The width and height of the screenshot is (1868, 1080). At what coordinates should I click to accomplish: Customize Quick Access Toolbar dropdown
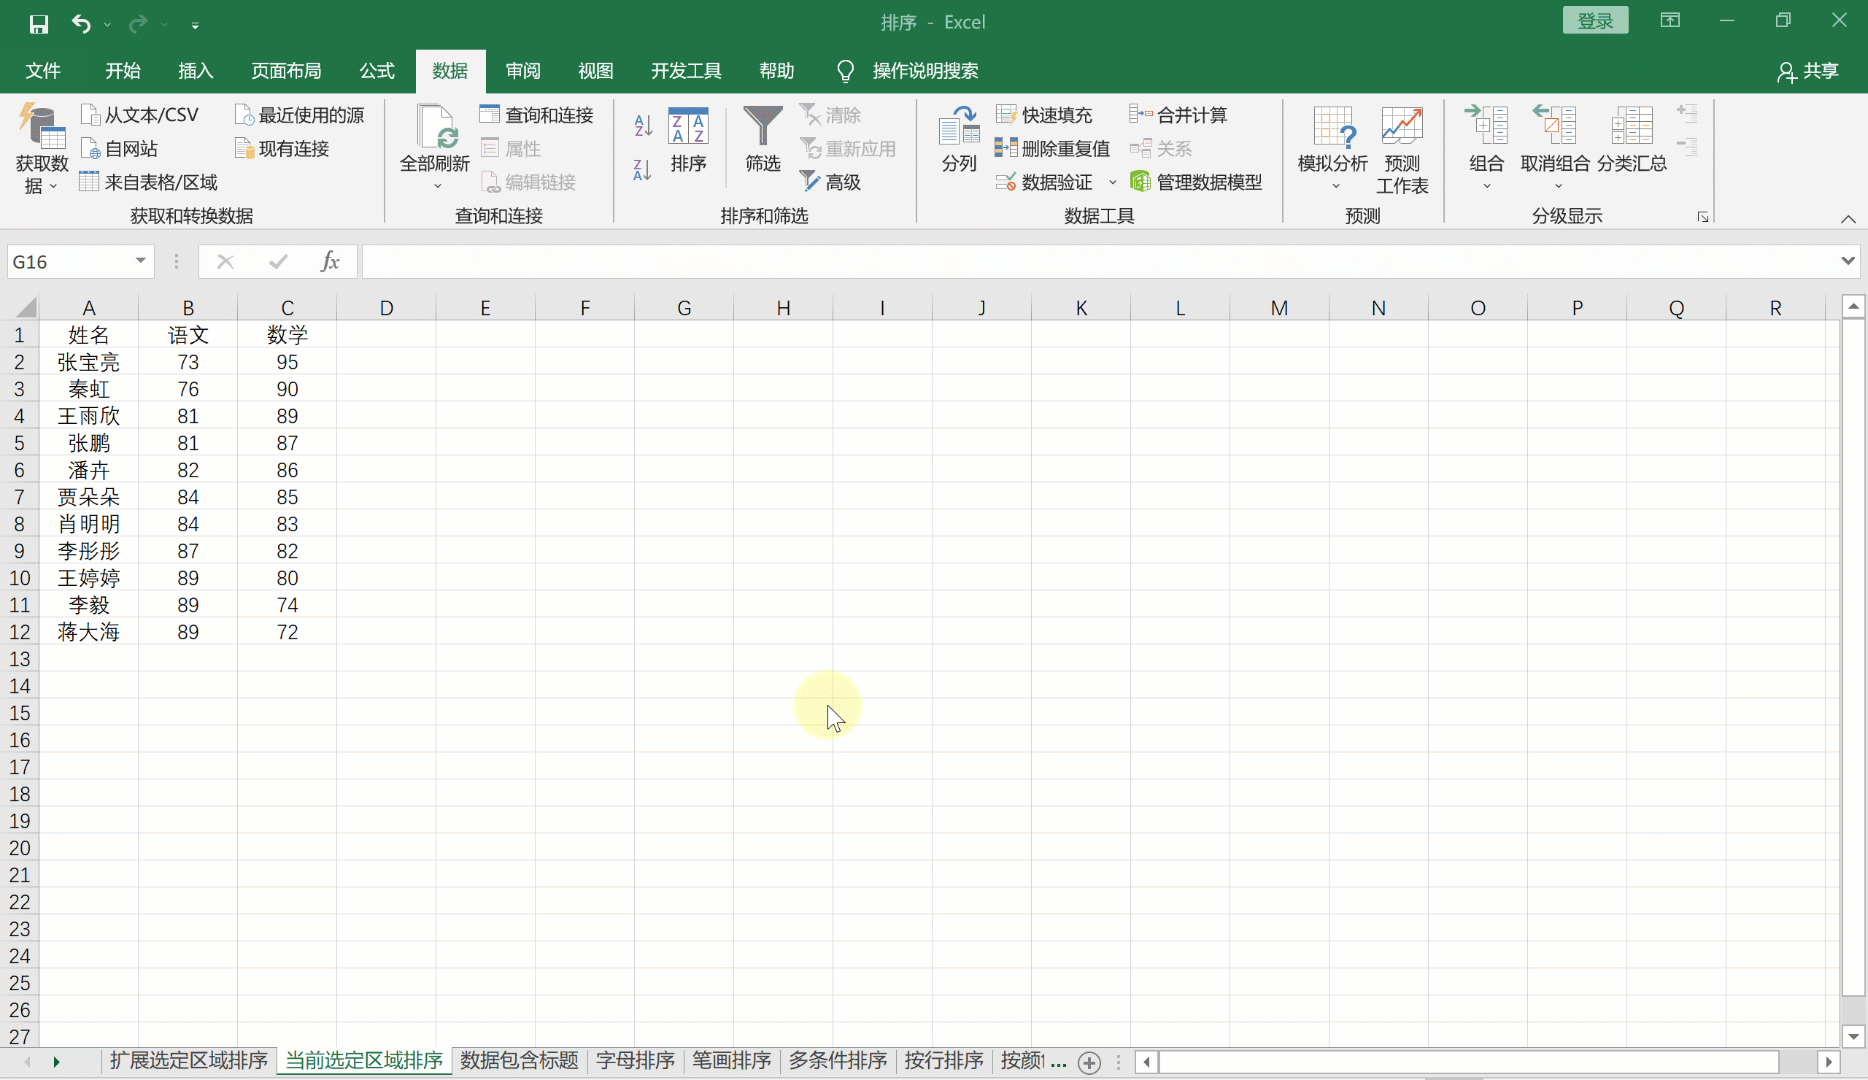click(x=195, y=24)
